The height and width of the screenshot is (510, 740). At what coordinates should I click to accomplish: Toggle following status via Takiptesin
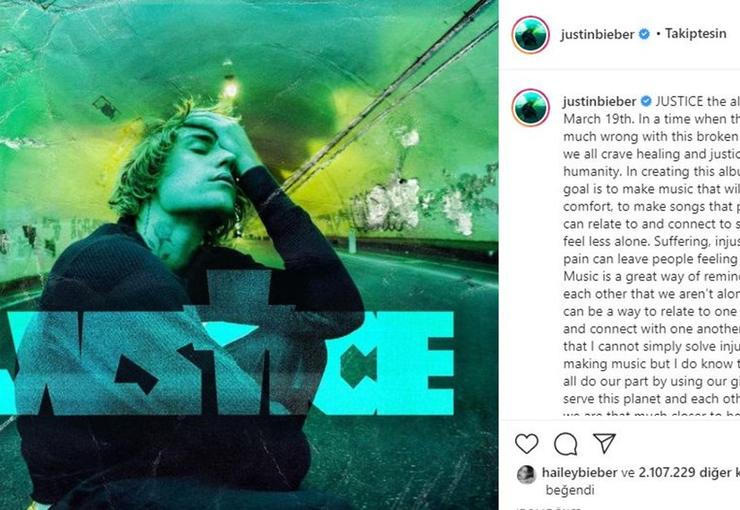coord(696,33)
